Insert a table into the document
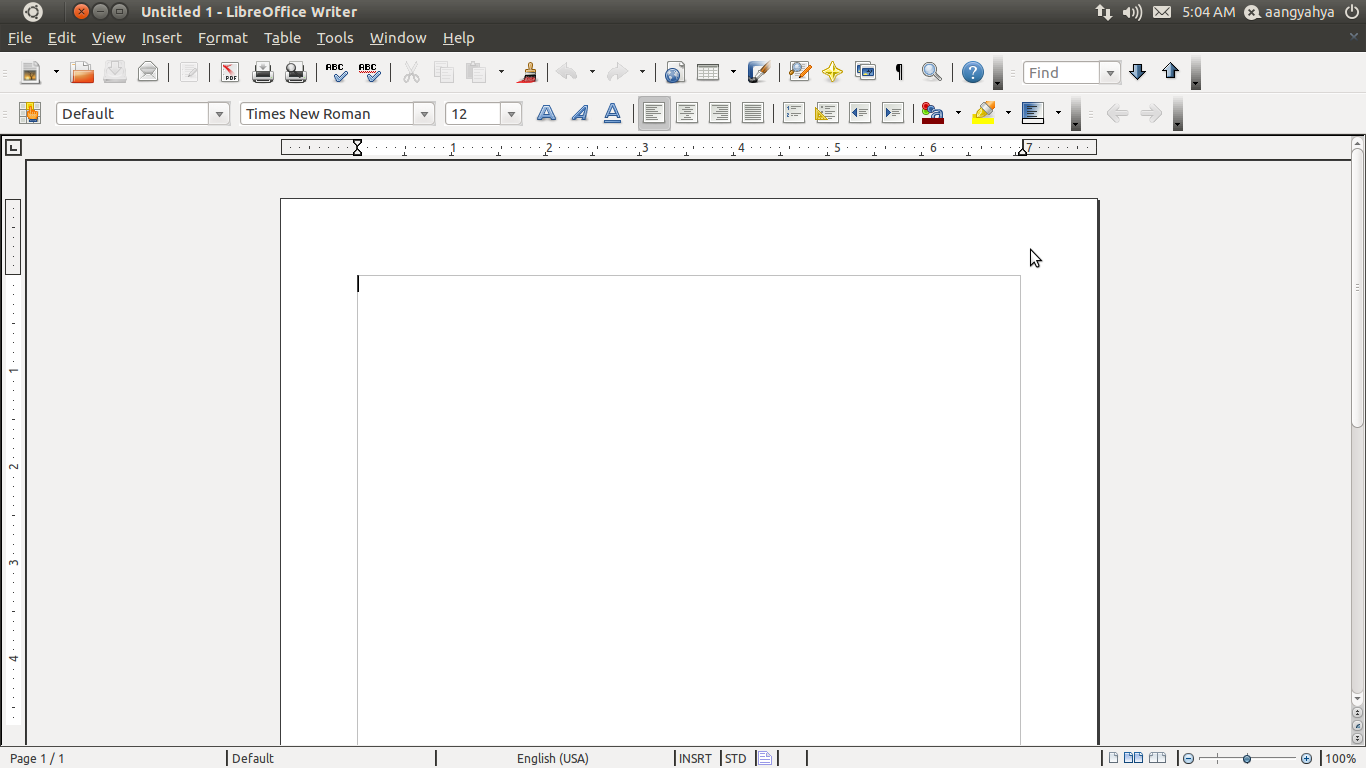The height and width of the screenshot is (768, 1366). click(x=709, y=72)
